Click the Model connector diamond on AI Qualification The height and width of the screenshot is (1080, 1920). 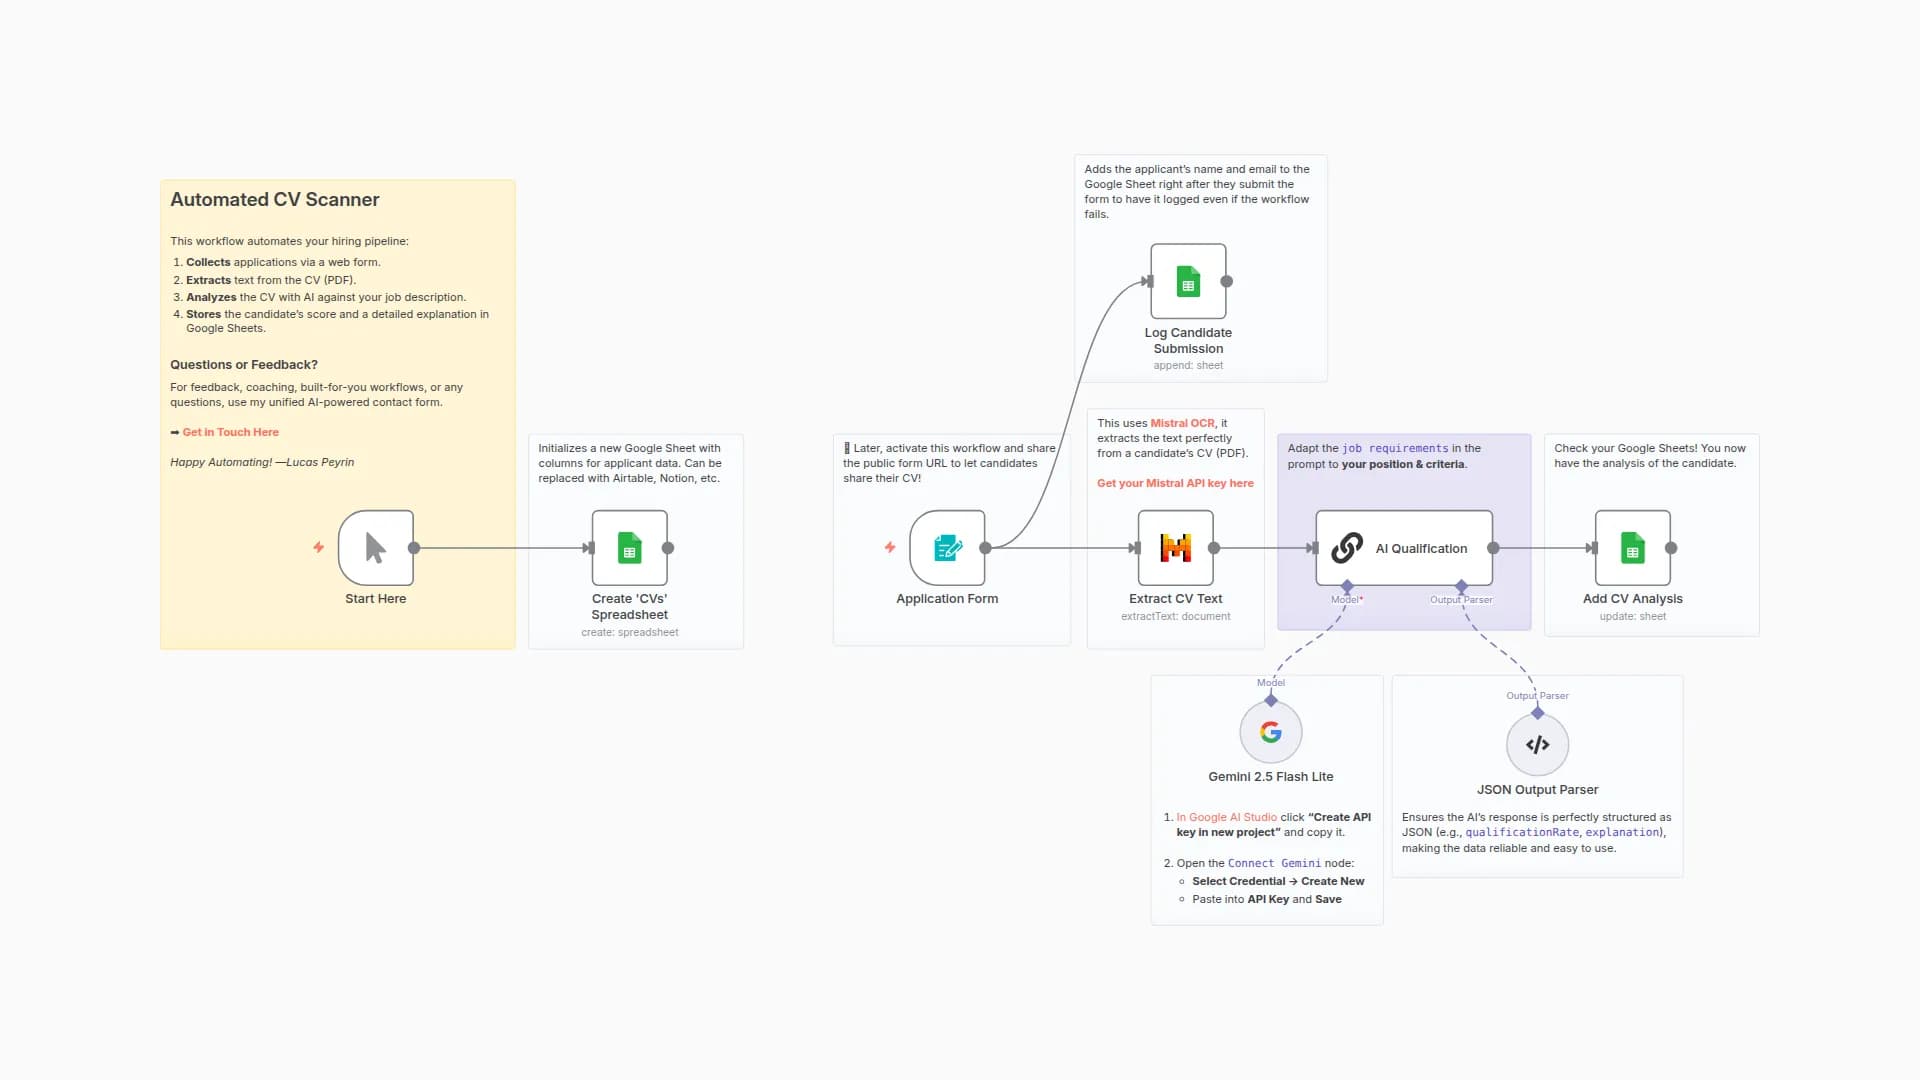coord(1347,586)
